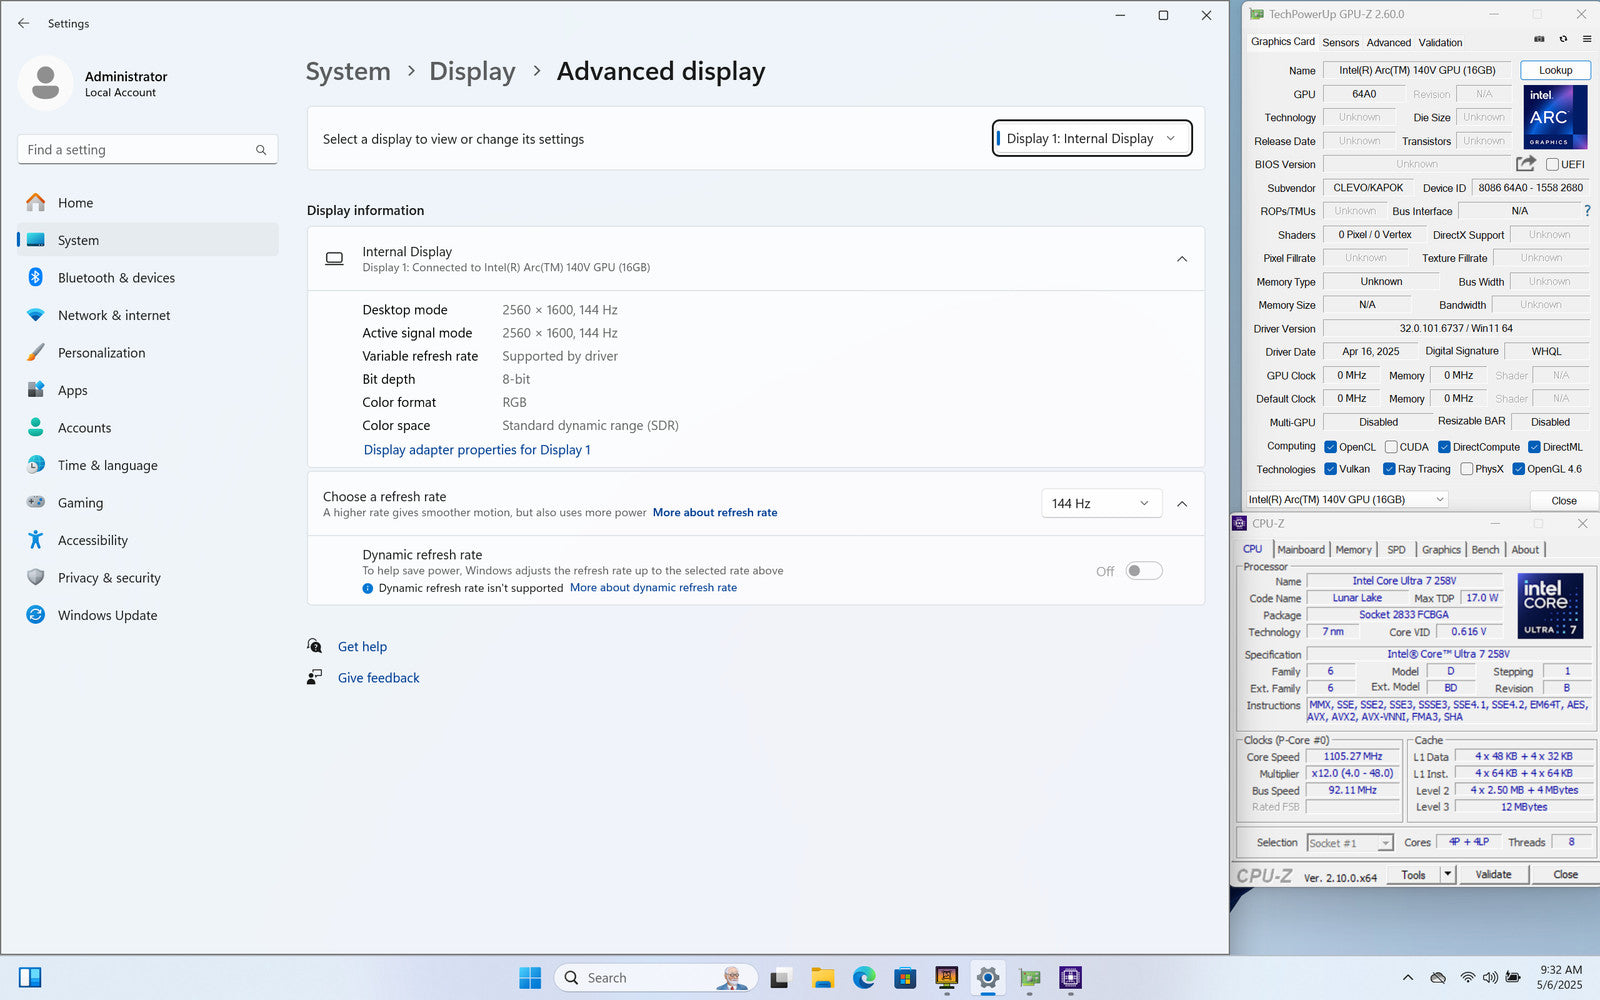Switch to the Sensors tab in GPU-Z
This screenshot has height=1000, width=1600.
[x=1340, y=42]
